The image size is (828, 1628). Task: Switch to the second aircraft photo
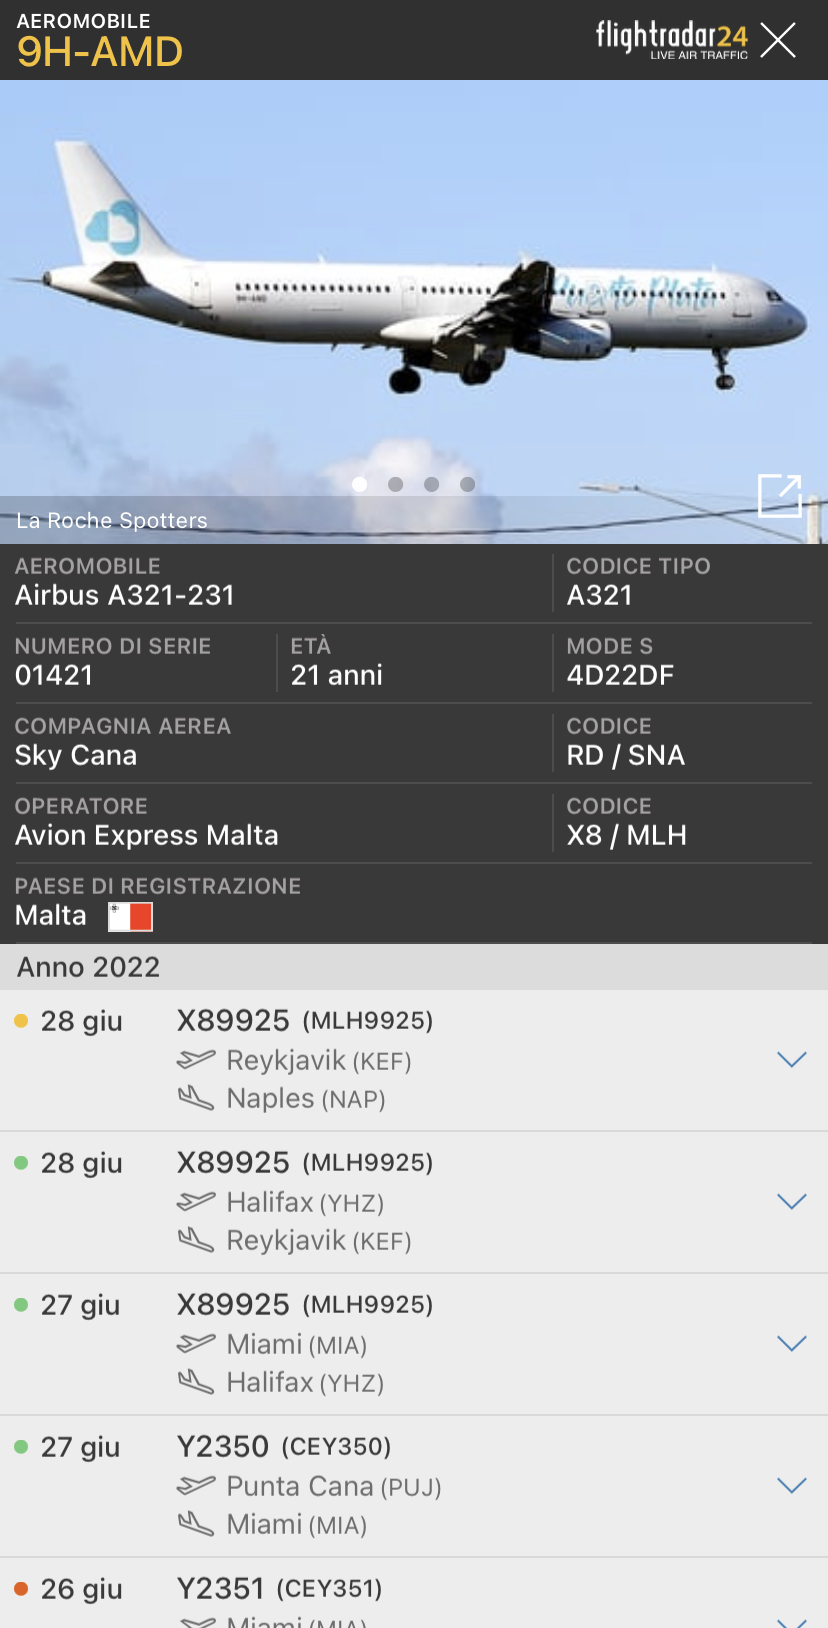(x=396, y=484)
